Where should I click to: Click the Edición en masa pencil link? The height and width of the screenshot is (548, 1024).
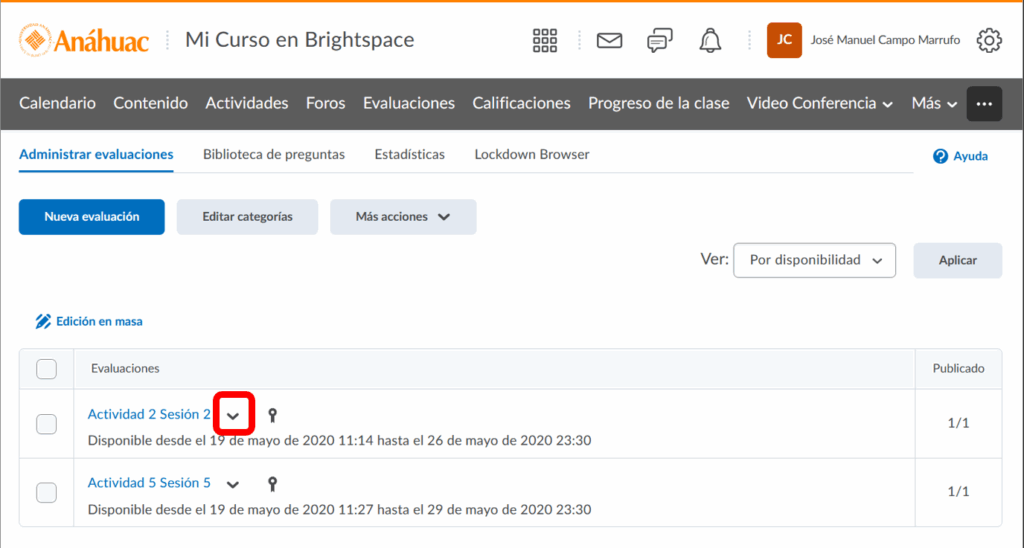(89, 322)
